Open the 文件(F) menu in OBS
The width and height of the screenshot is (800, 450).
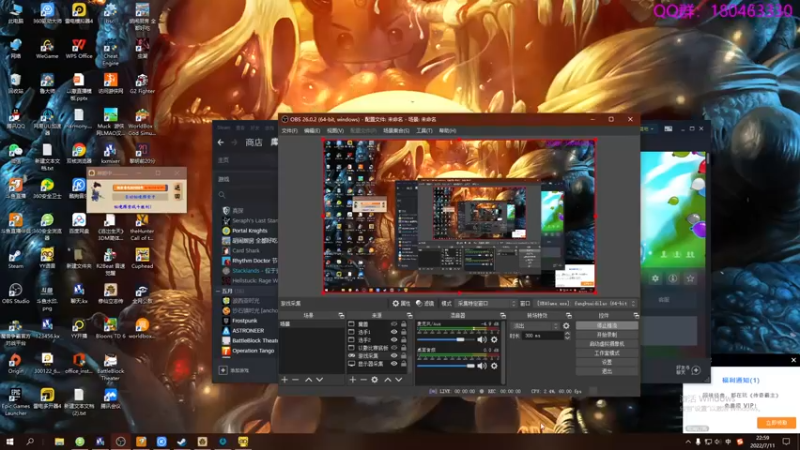(289, 131)
